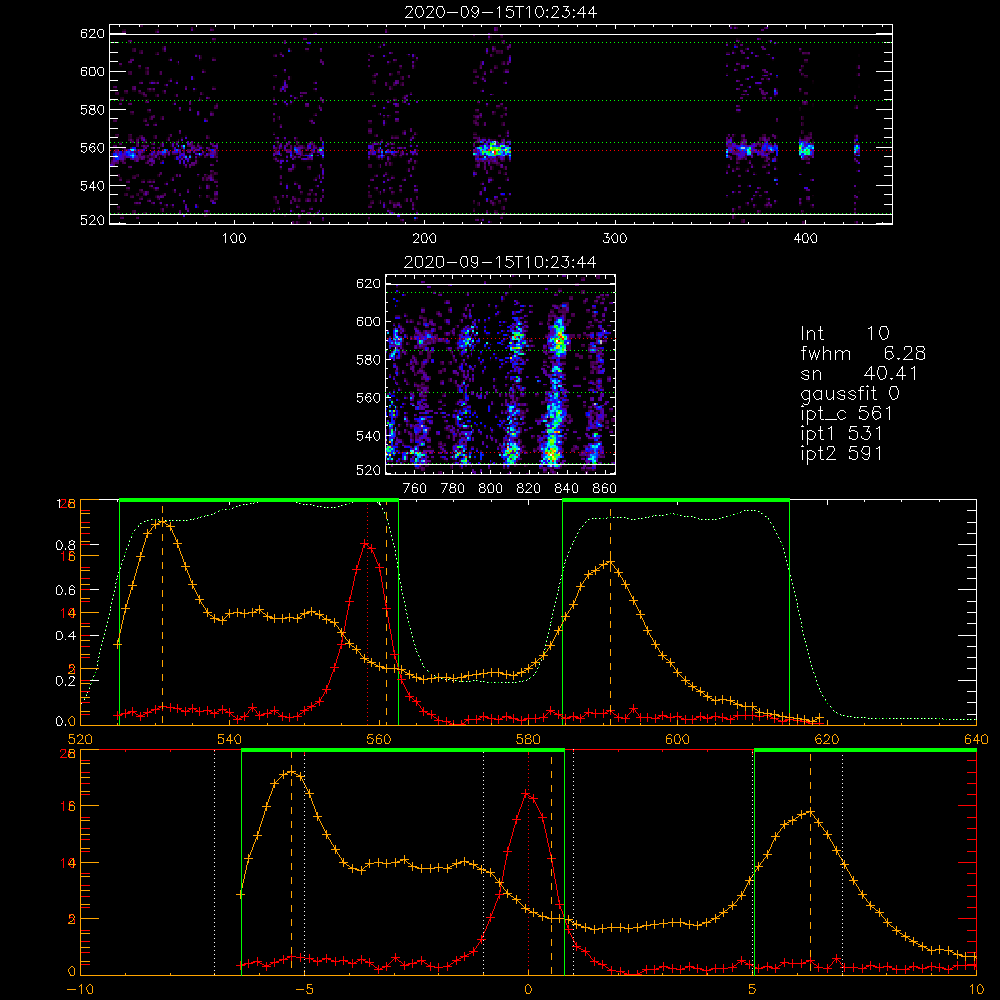Select the 'fwhm 6.28' readout

click(863, 353)
